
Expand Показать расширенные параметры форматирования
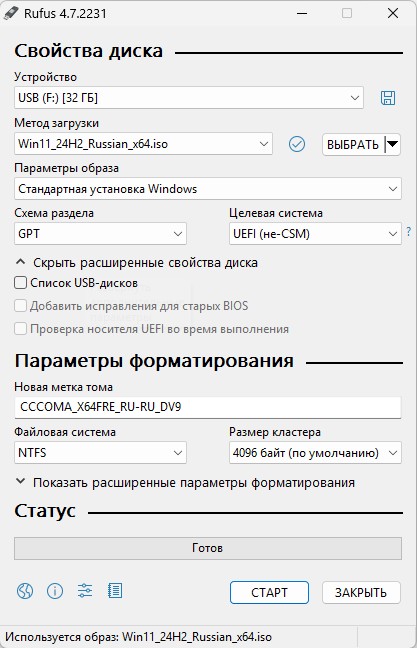185,483
